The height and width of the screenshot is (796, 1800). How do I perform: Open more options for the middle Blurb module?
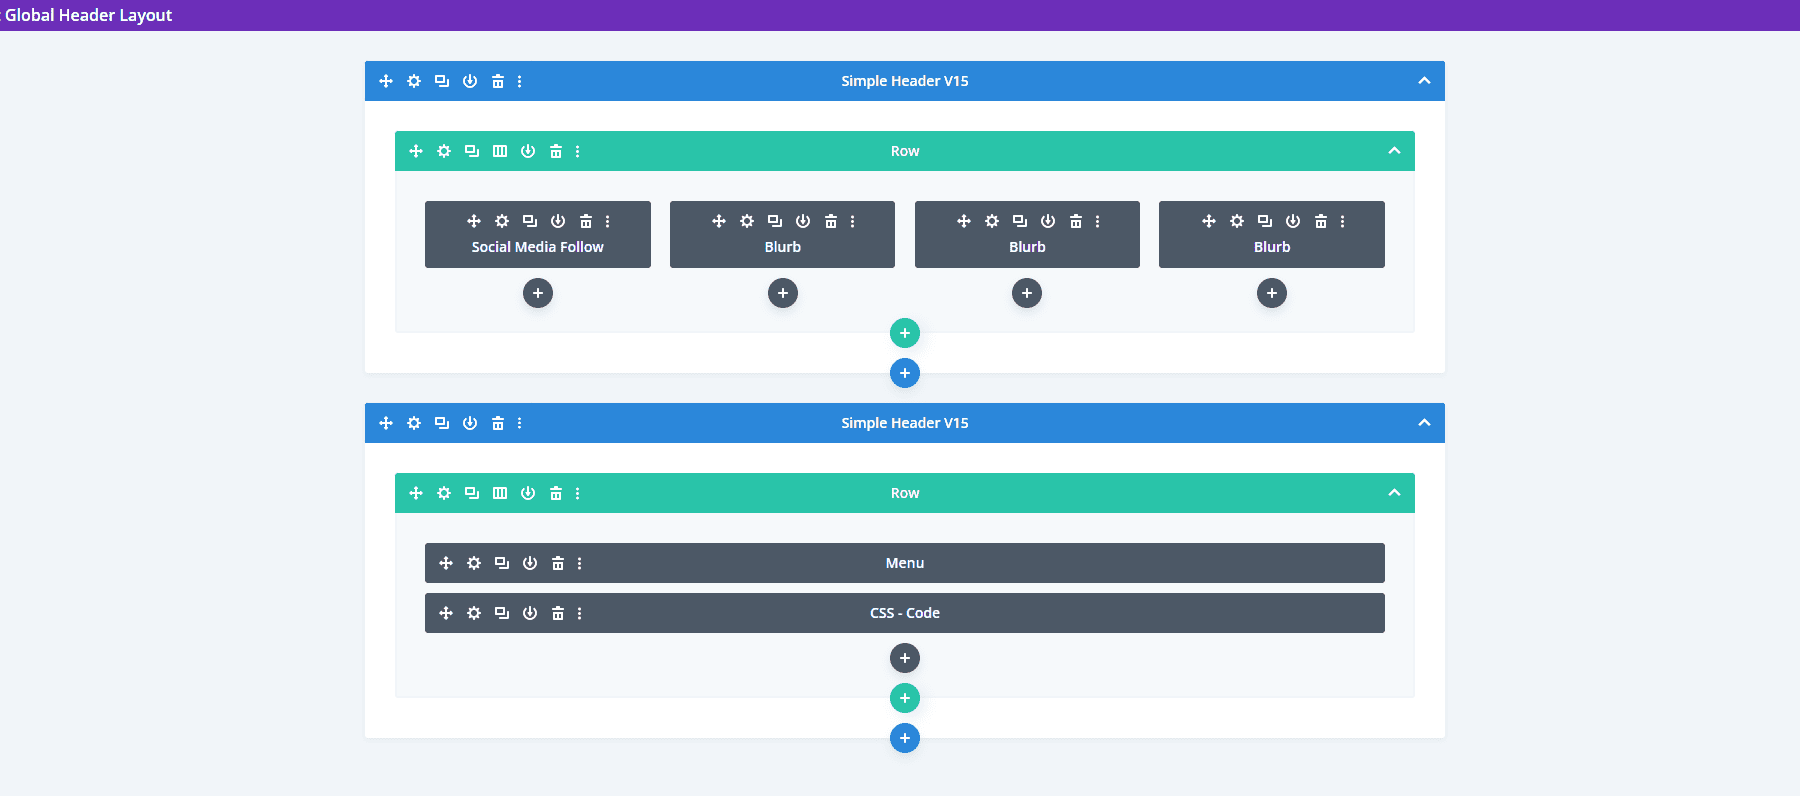(1098, 221)
